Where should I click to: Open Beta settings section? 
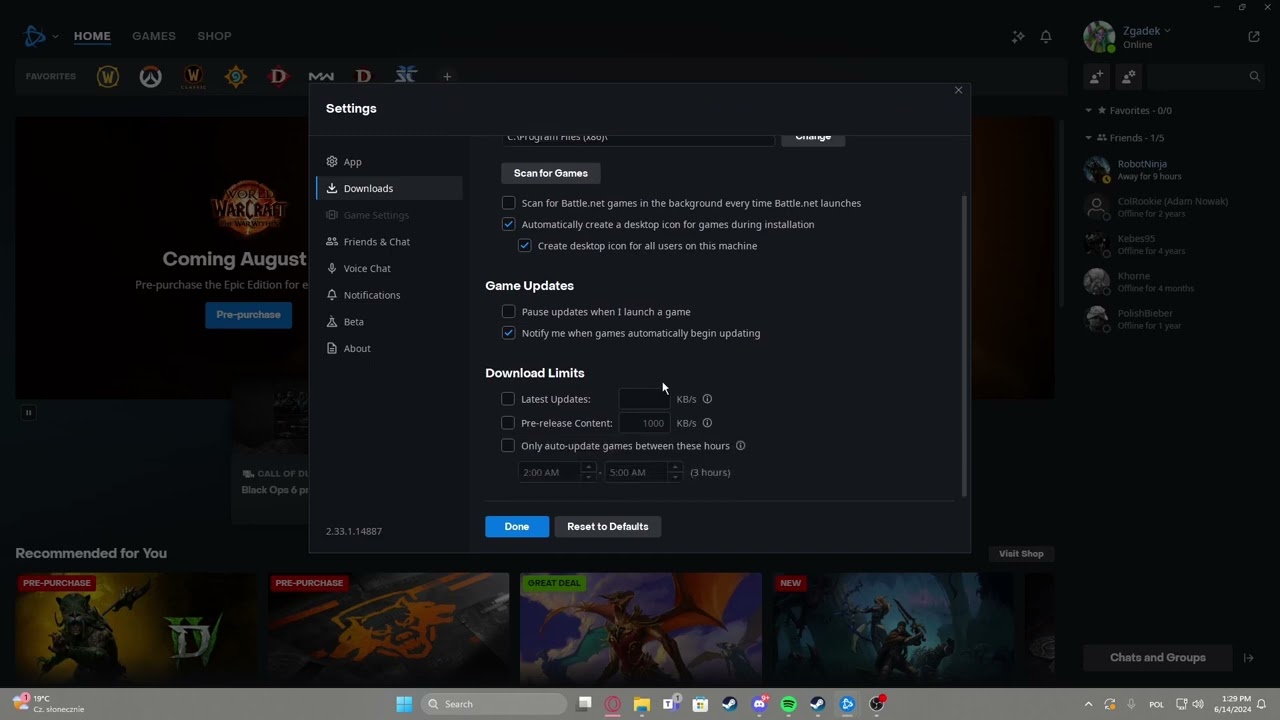point(390,322)
